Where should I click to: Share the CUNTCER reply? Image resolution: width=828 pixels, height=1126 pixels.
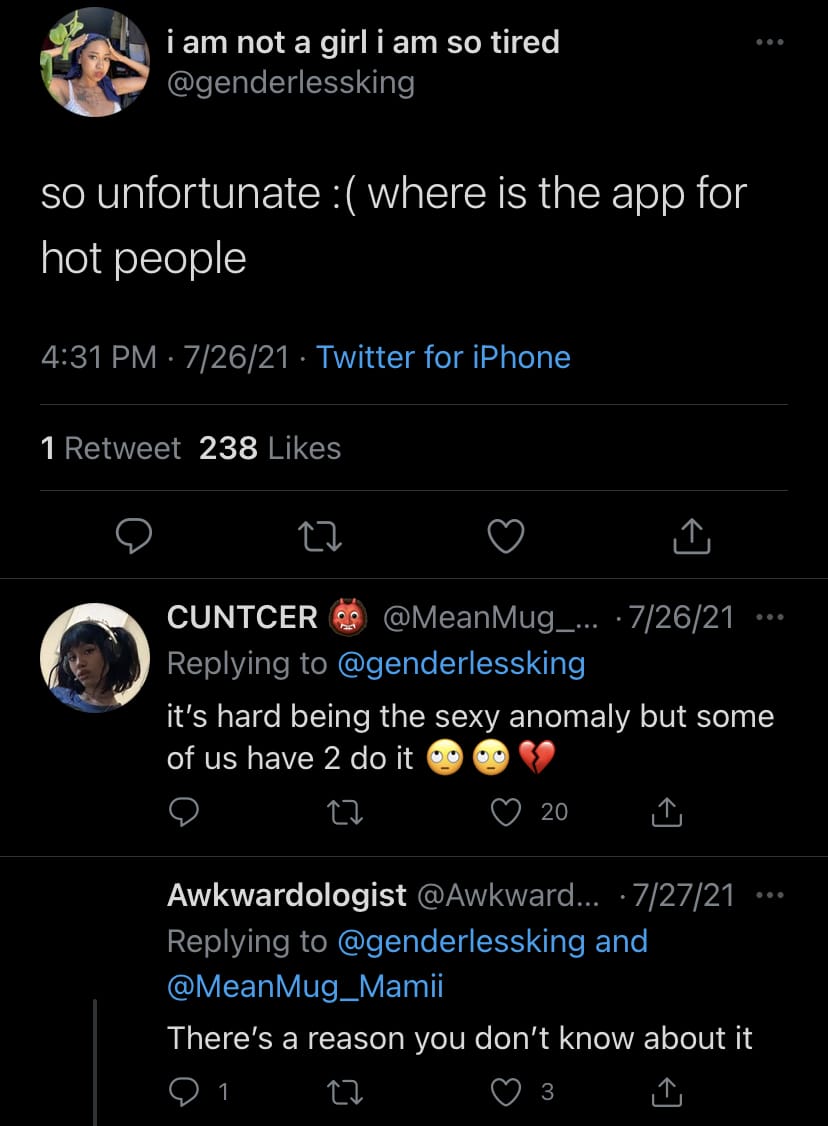pos(666,812)
